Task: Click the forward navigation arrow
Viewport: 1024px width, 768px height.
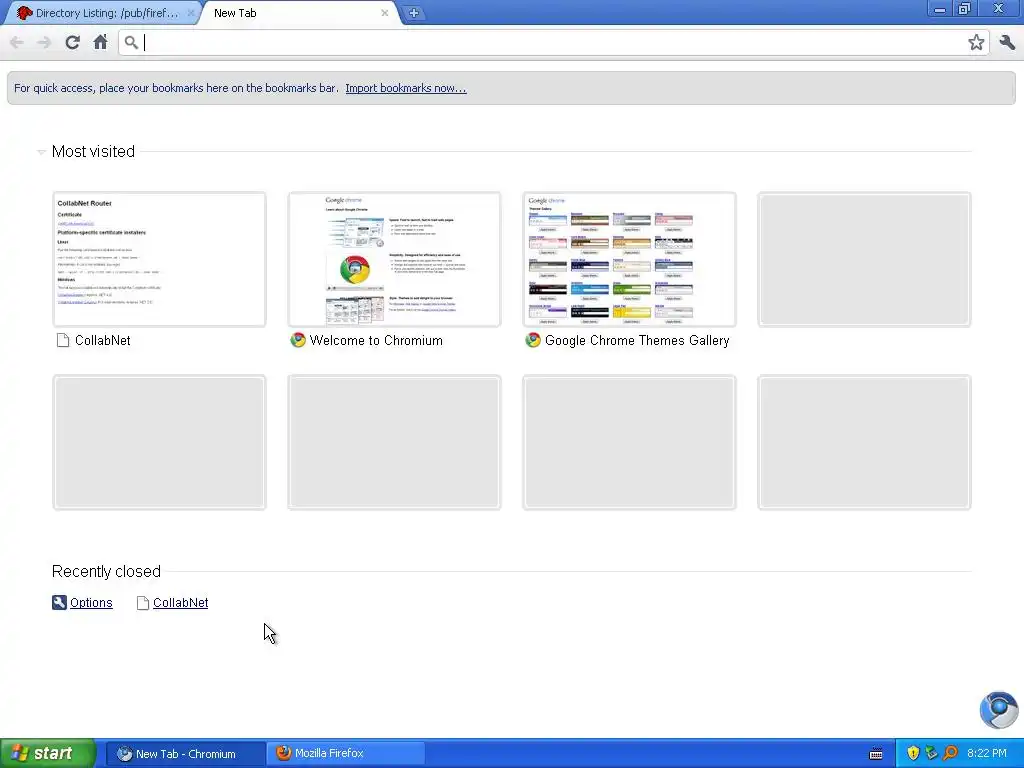Action: point(44,42)
